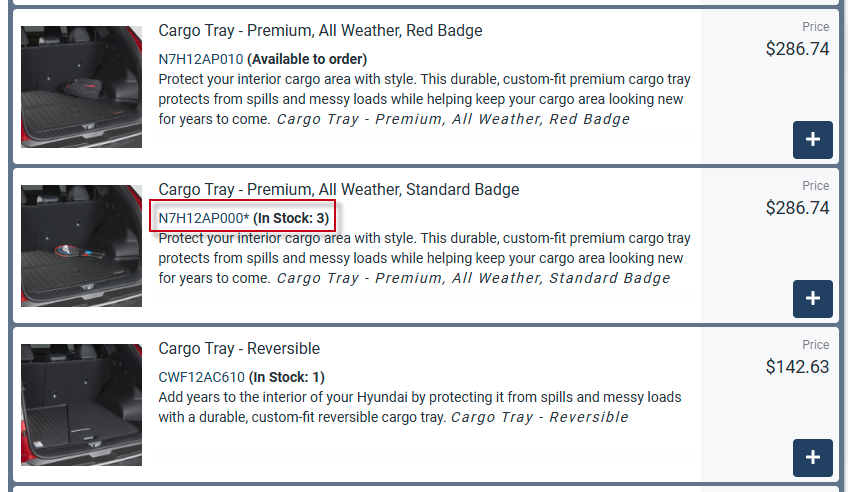The height and width of the screenshot is (492, 848).
Task: Click the "Available to order" status text
Action: [x=307, y=59]
